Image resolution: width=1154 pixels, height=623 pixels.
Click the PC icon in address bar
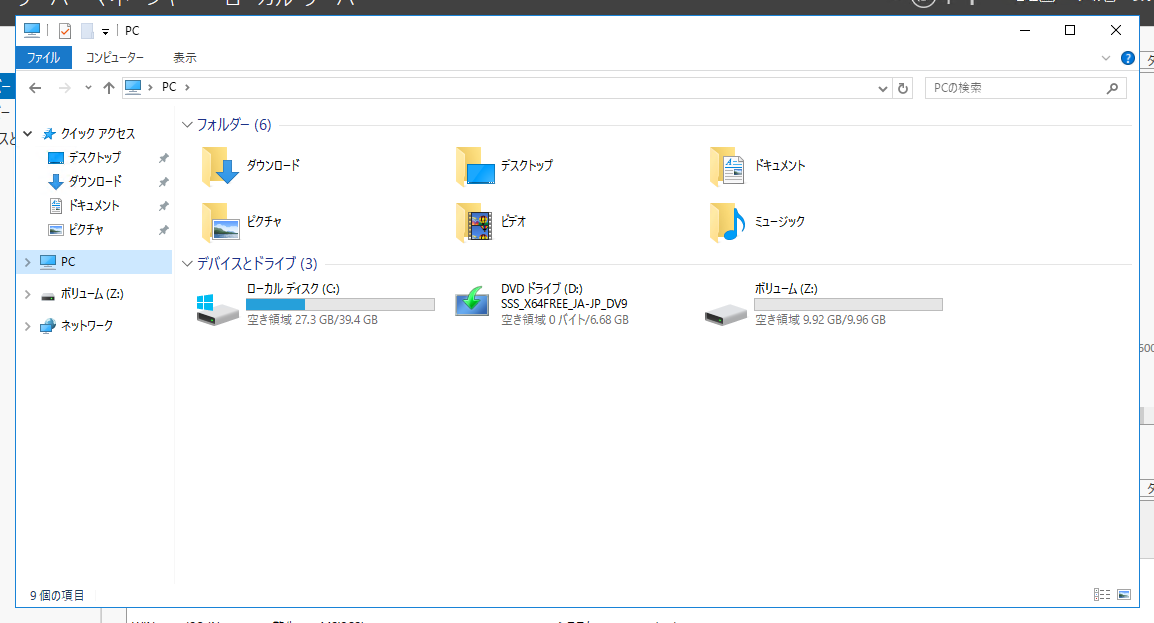133,87
